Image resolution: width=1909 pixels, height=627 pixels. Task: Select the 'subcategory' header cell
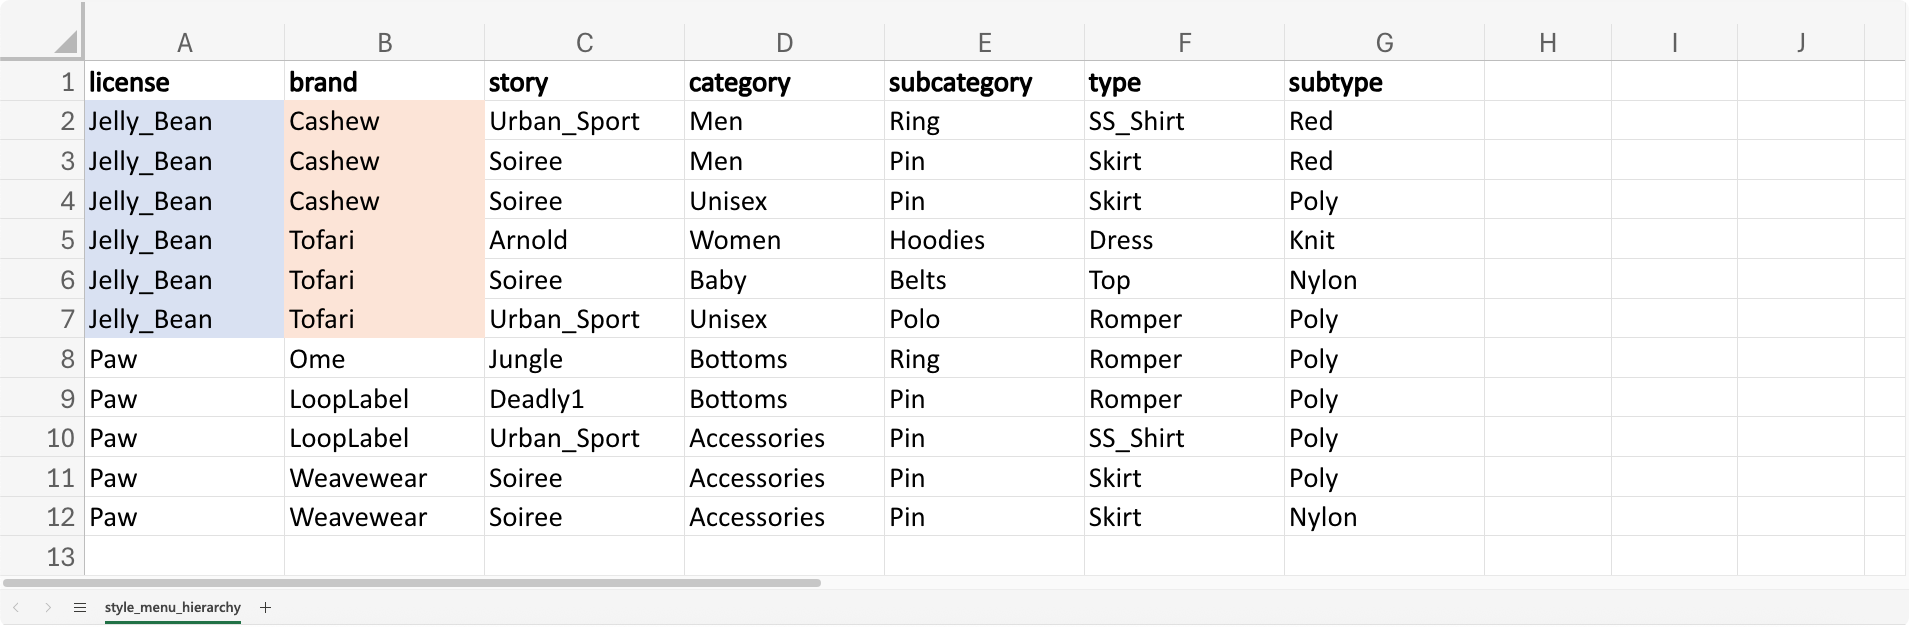click(x=984, y=82)
